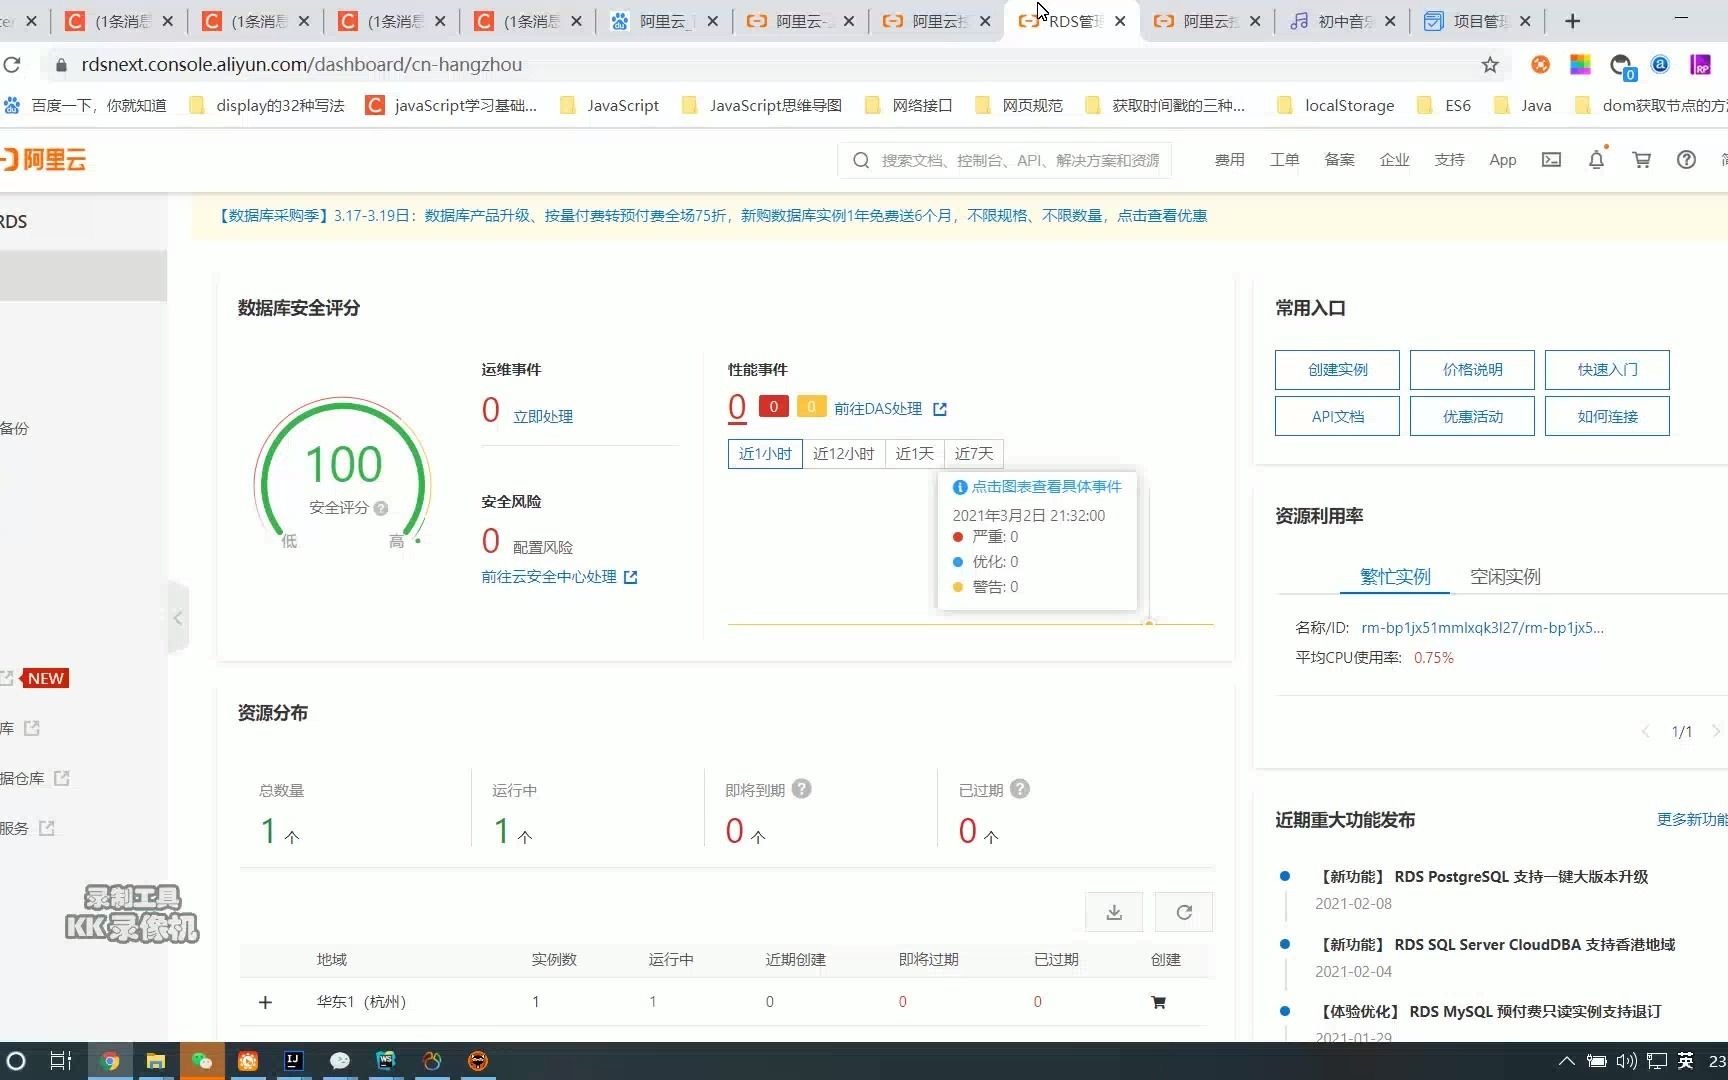Open the 费用 header menu
Viewport: 1728px width, 1080px height.
pyautogui.click(x=1229, y=160)
